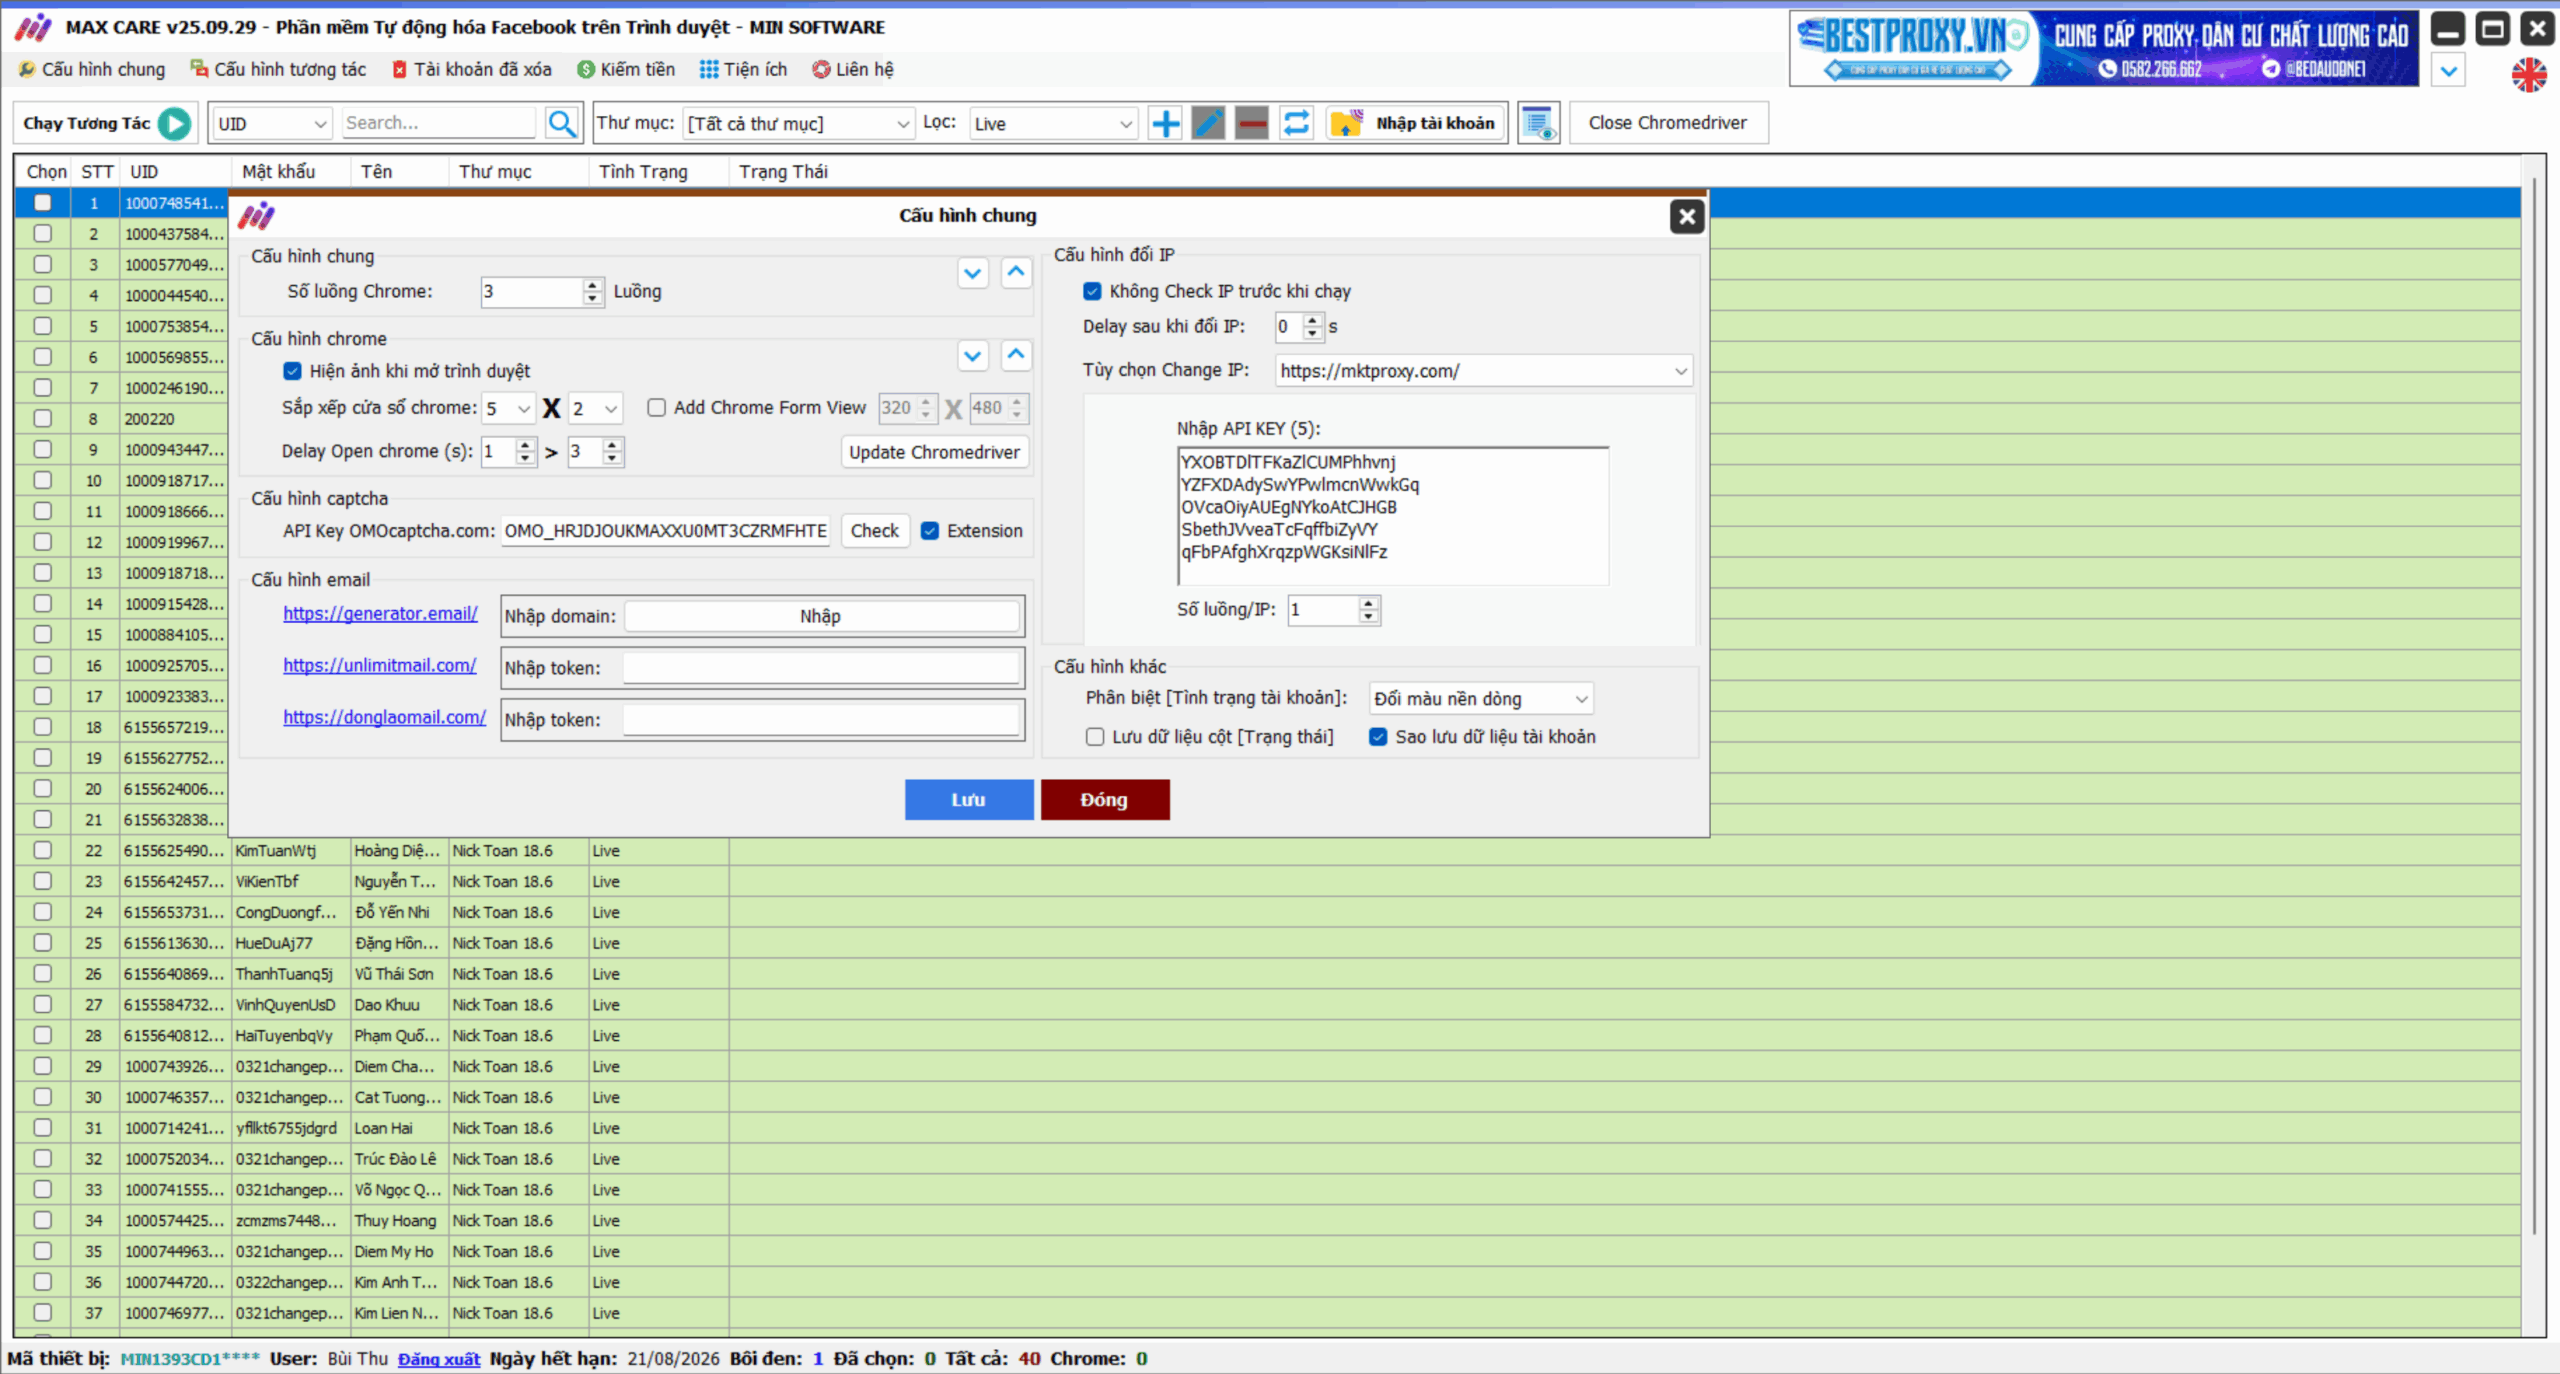Click the blue Lưu save button
Viewport: 2560px width, 1374px height.
point(968,799)
